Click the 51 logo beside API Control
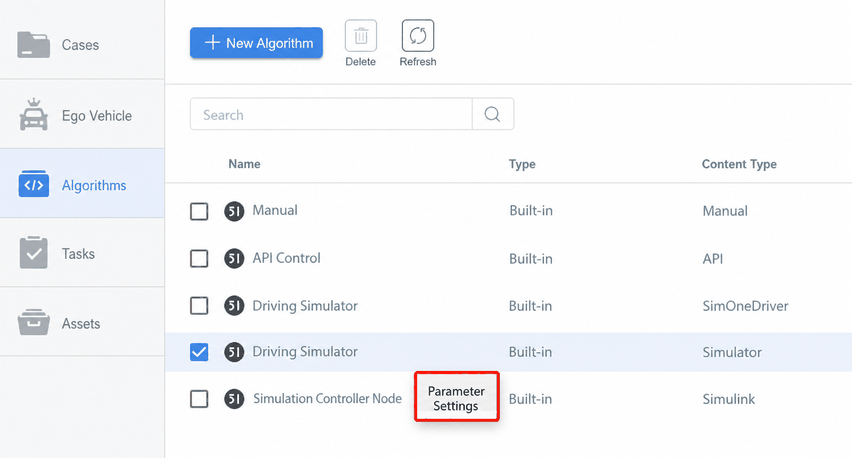 [x=234, y=259]
